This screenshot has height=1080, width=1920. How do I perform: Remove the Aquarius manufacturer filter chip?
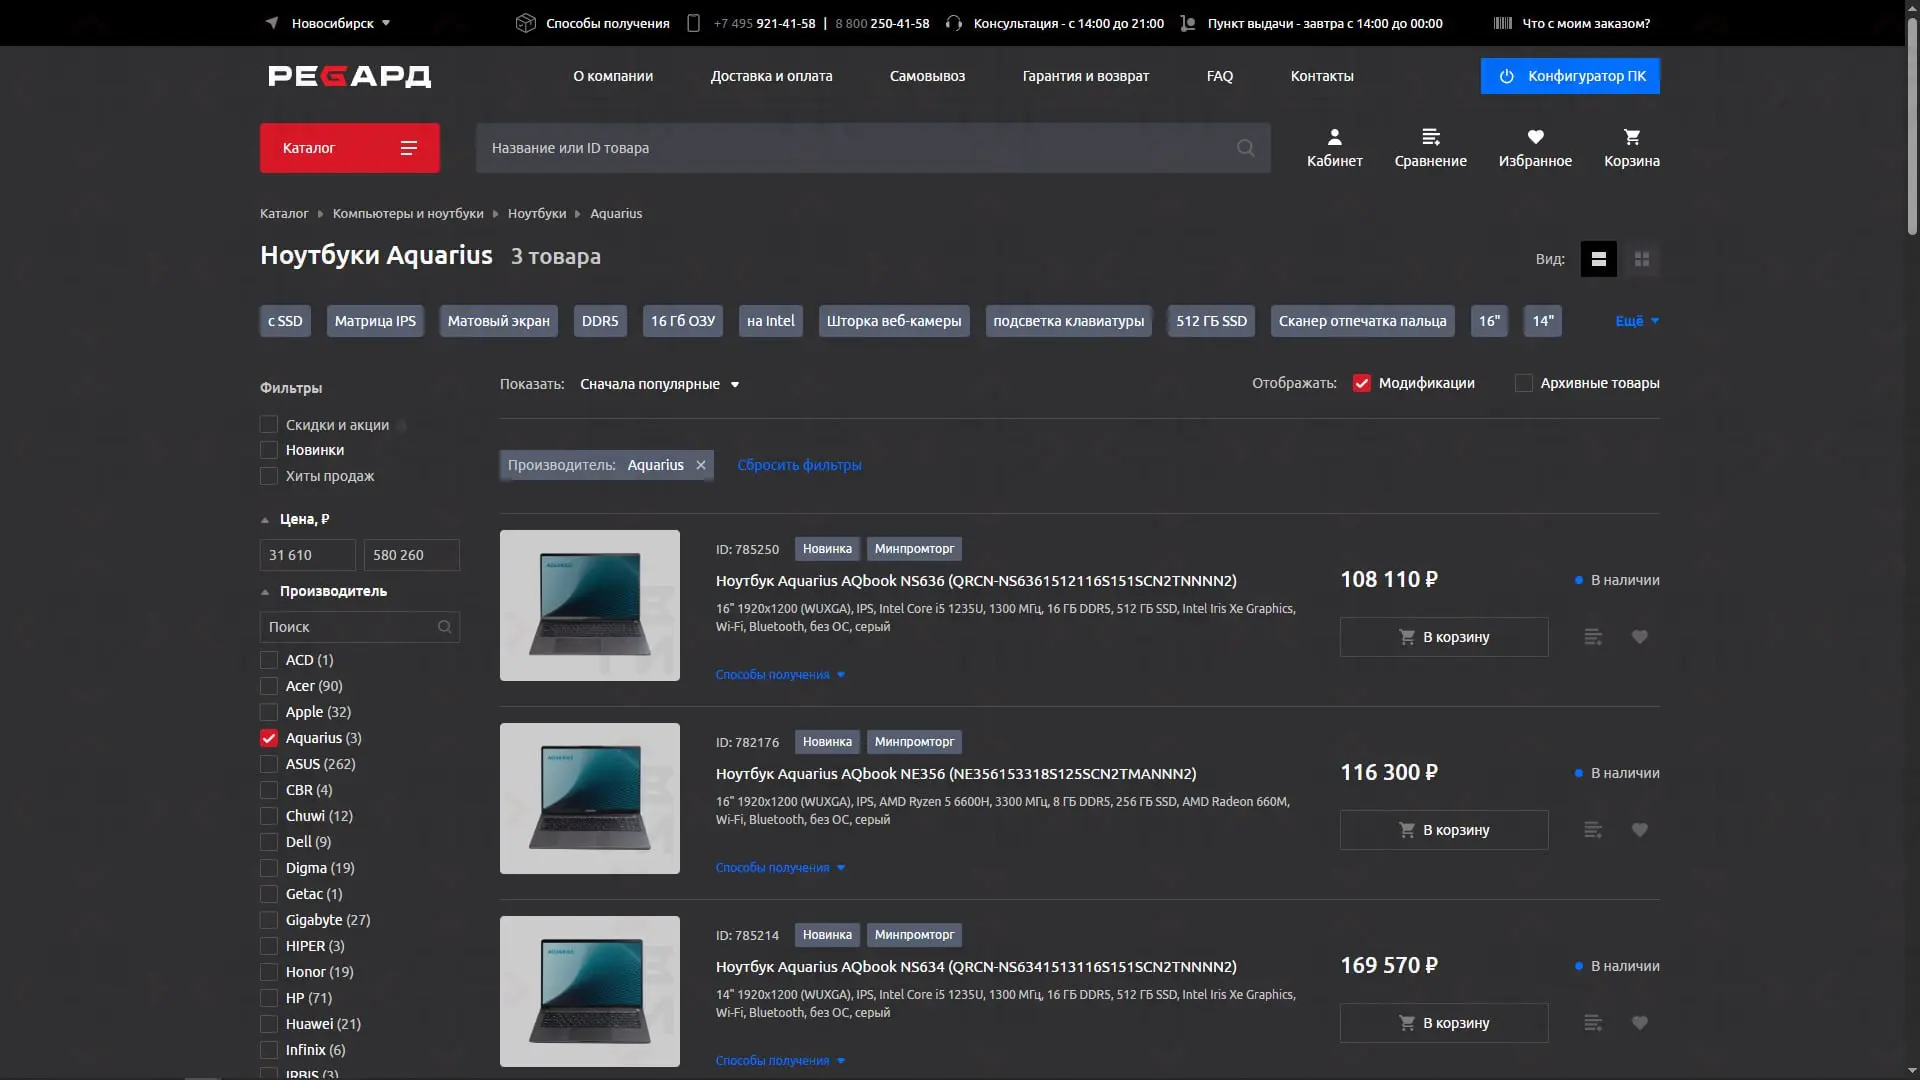pyautogui.click(x=701, y=465)
